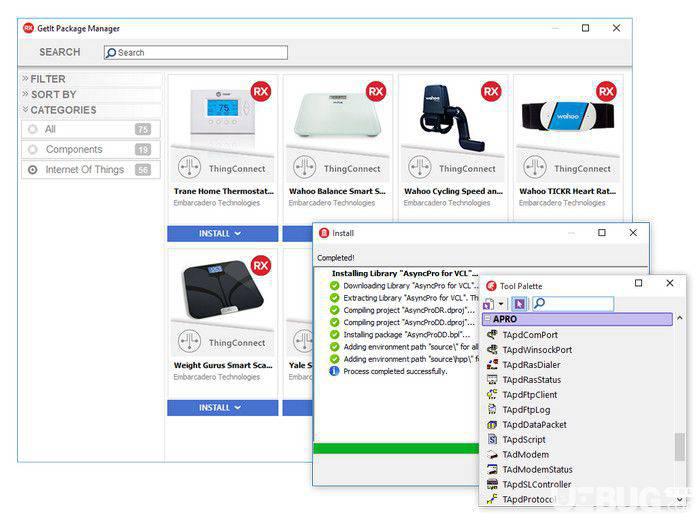Maximize the Install dialog window
The width and height of the screenshot is (700, 521).
[x=602, y=233]
